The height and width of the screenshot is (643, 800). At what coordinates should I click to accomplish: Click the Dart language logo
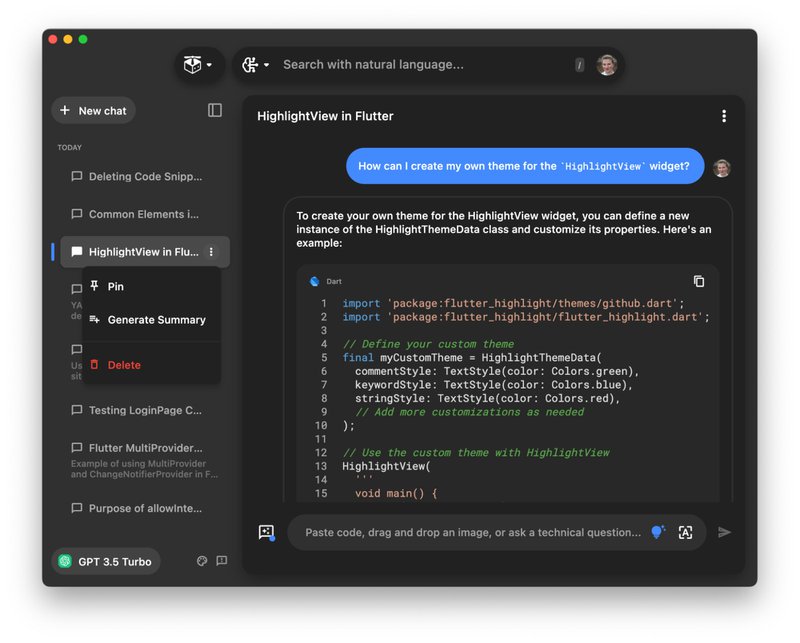tap(314, 281)
